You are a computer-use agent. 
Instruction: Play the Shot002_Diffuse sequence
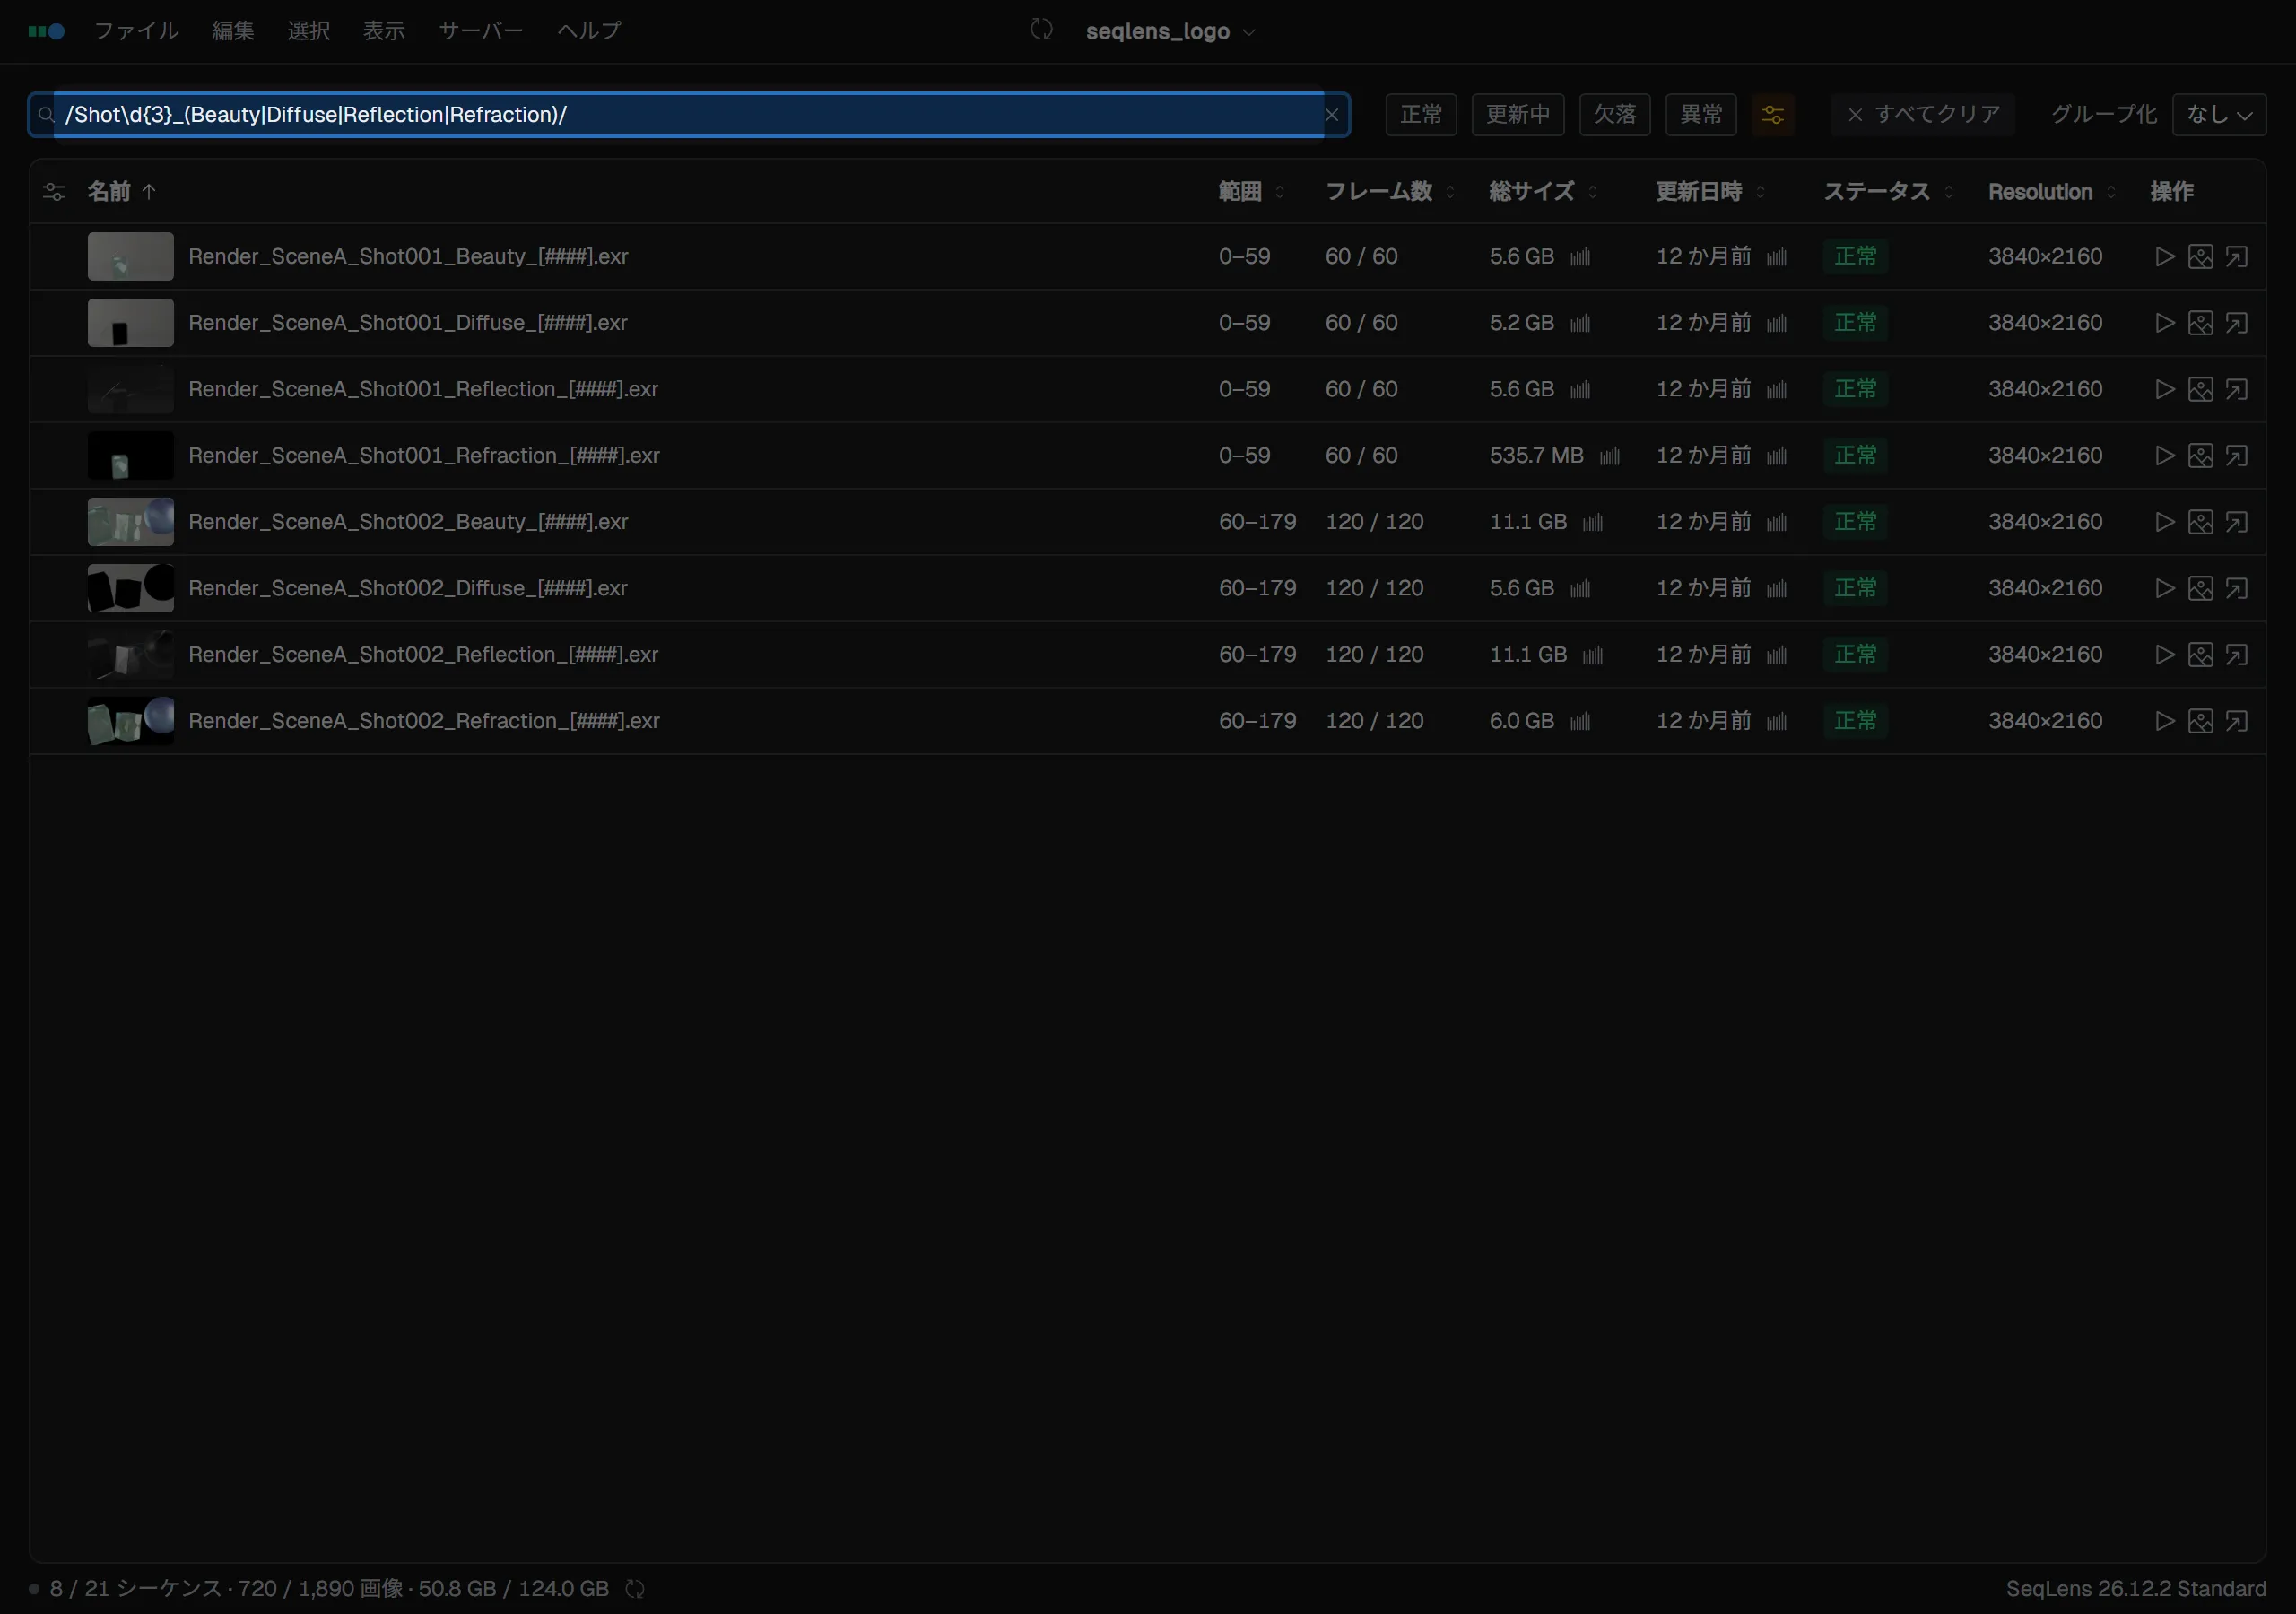click(2164, 588)
